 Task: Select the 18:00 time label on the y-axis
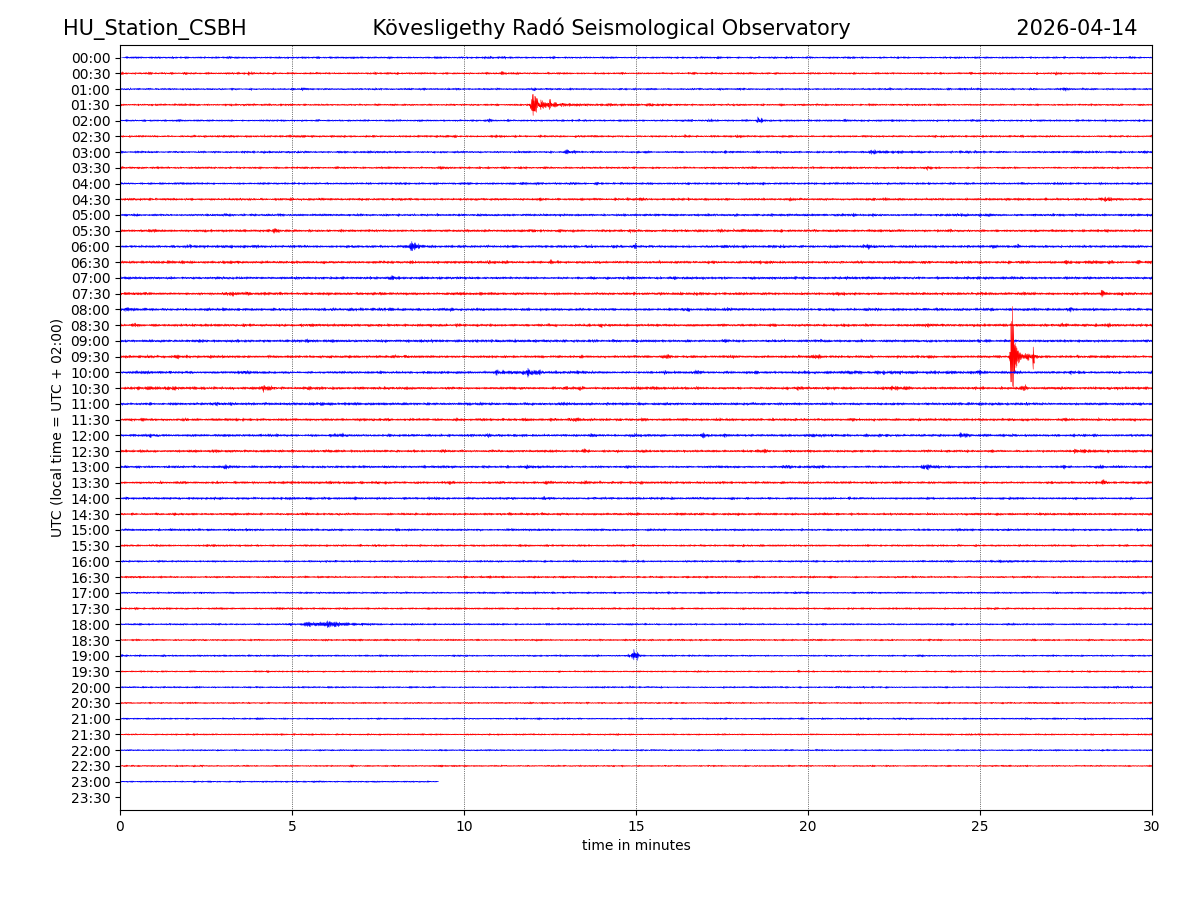coord(90,625)
